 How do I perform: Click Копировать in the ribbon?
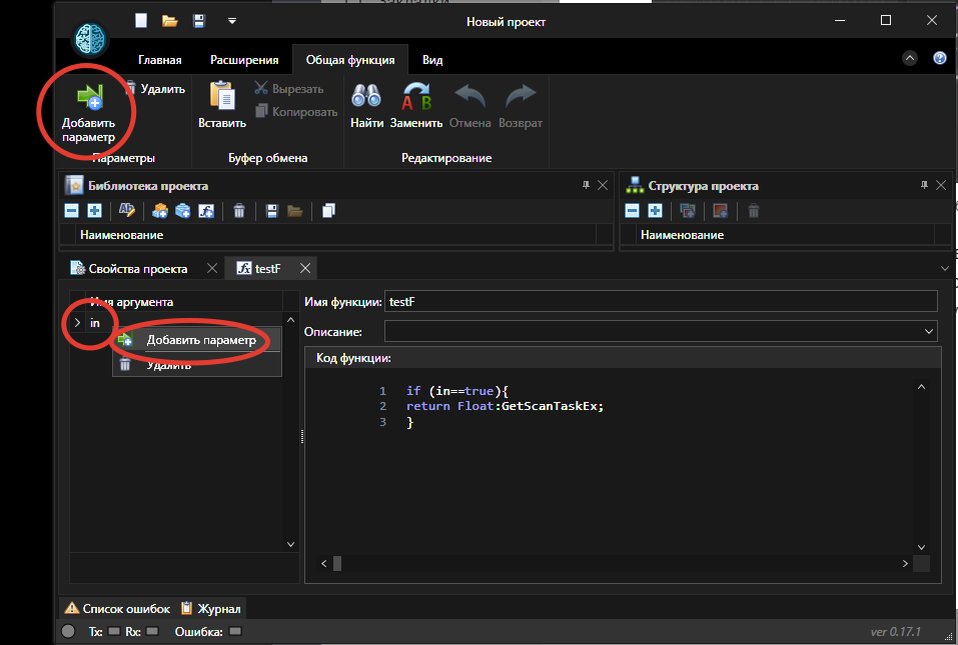click(296, 112)
